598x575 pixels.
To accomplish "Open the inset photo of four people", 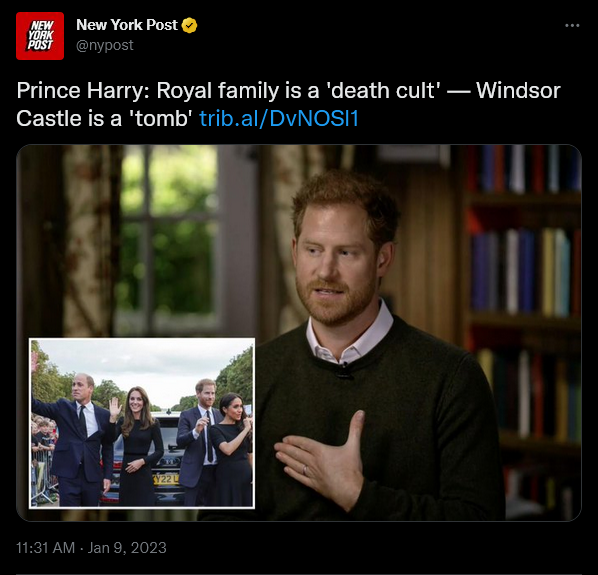I will pyautogui.click(x=142, y=423).
